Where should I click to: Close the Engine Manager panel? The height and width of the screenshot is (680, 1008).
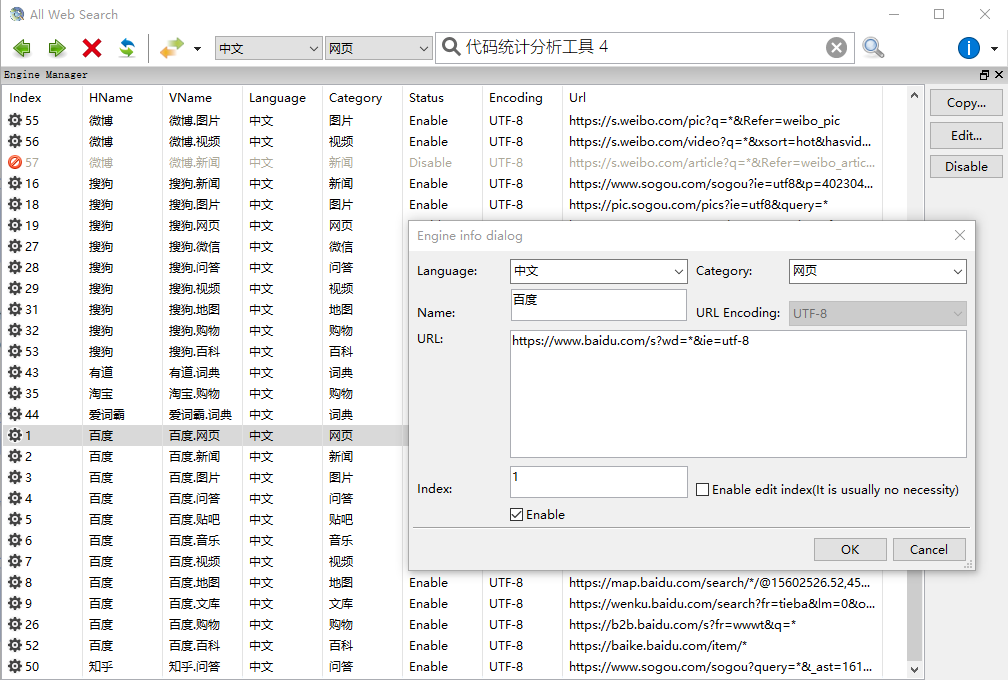pyautogui.click(x=998, y=75)
